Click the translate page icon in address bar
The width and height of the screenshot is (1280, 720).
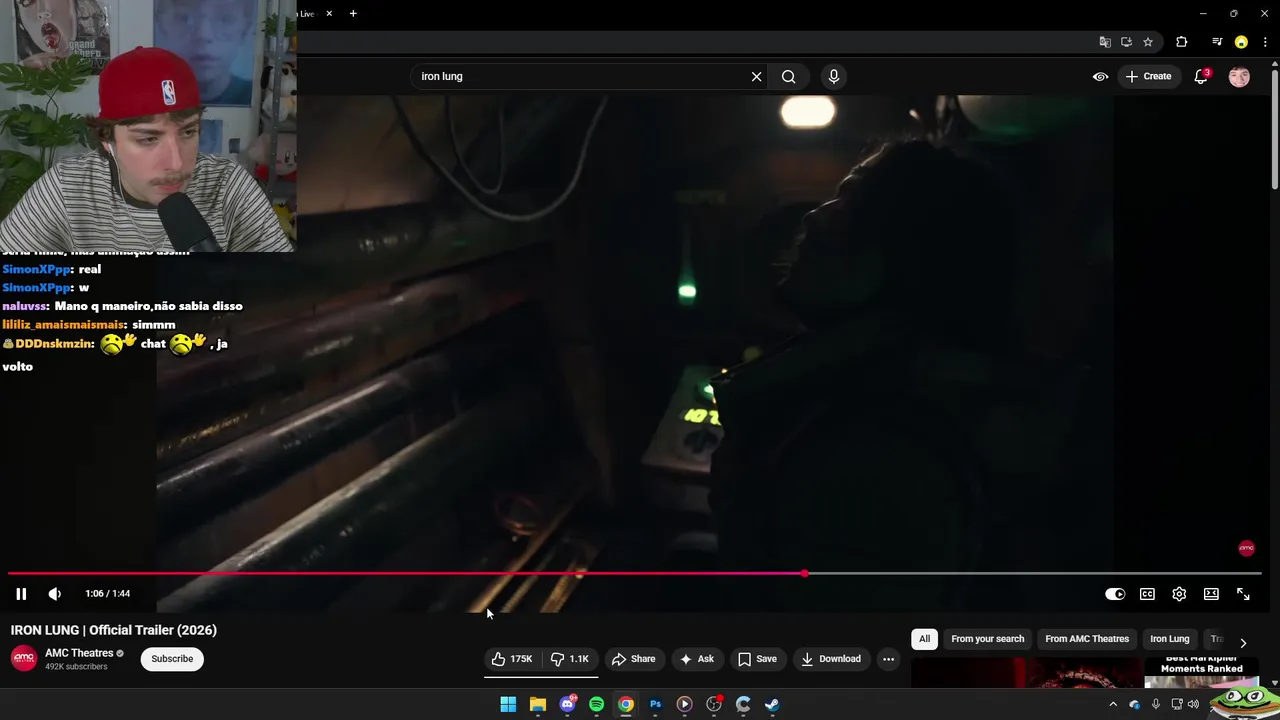(x=1105, y=42)
